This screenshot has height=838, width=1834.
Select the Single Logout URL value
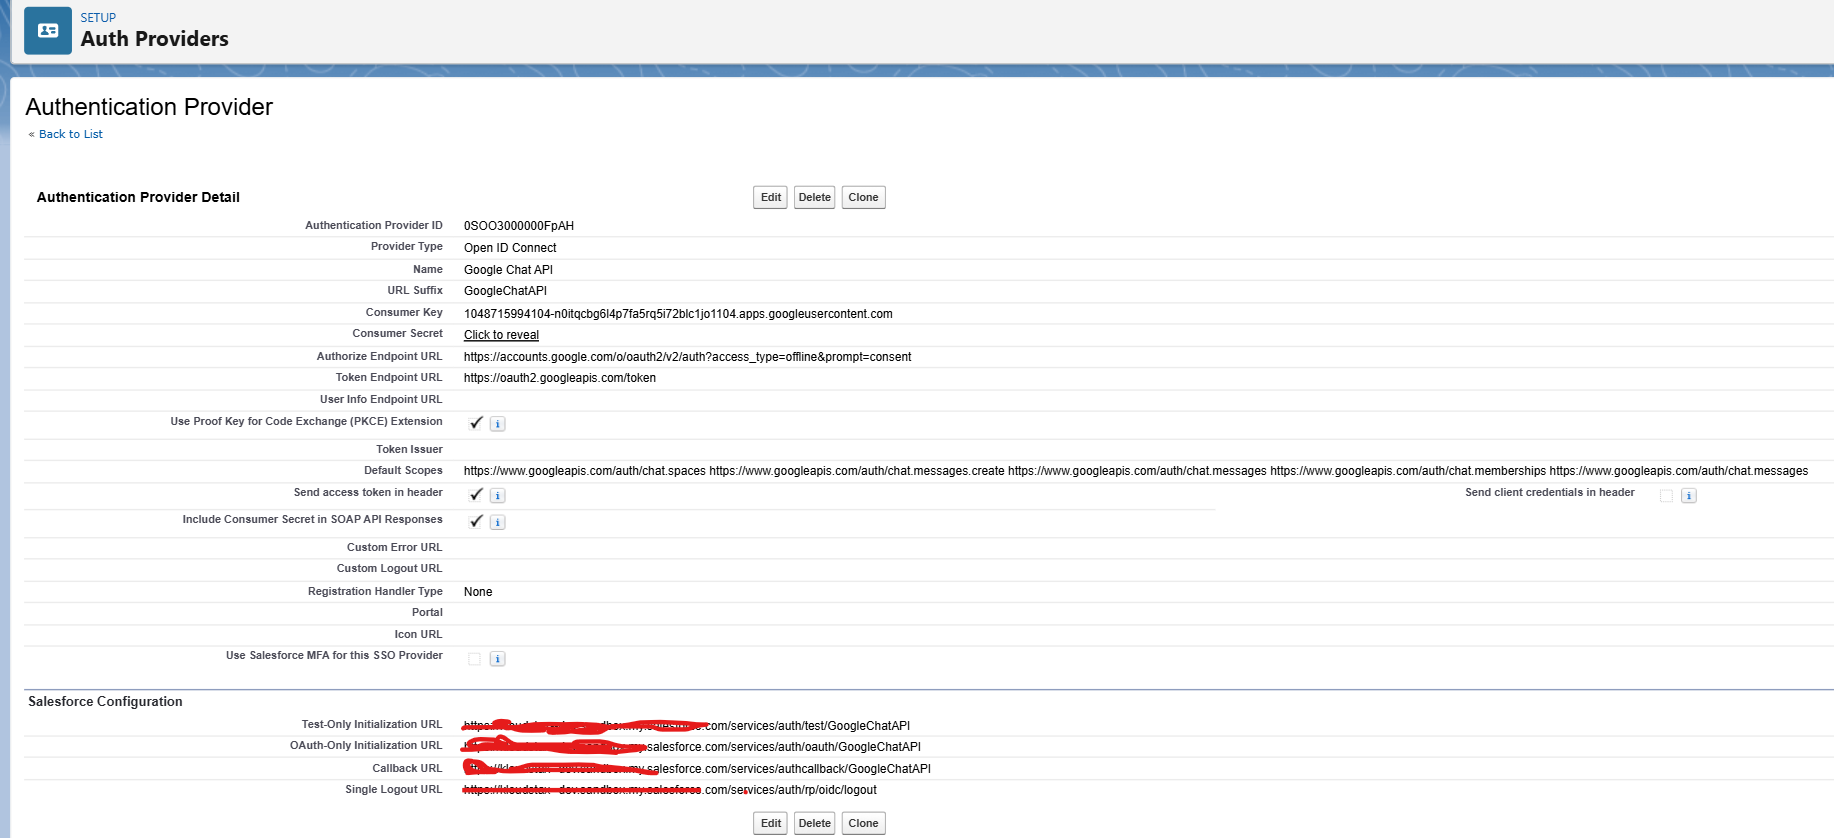pyautogui.click(x=670, y=790)
